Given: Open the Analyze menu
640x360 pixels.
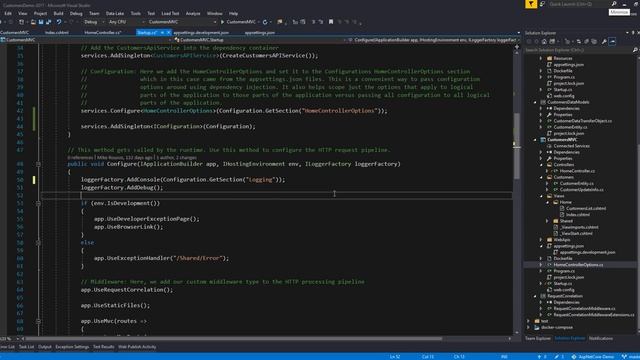Looking at the screenshot, I should pos(193,13).
